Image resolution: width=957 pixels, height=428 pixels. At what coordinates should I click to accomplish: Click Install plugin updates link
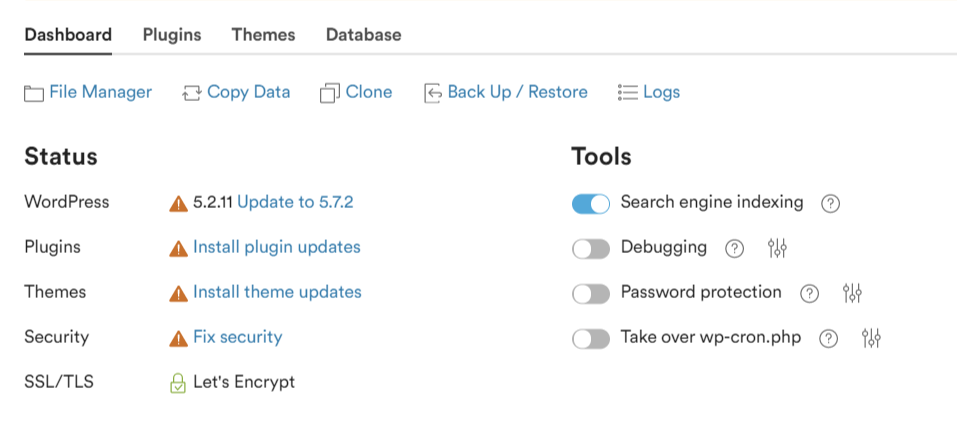(277, 247)
